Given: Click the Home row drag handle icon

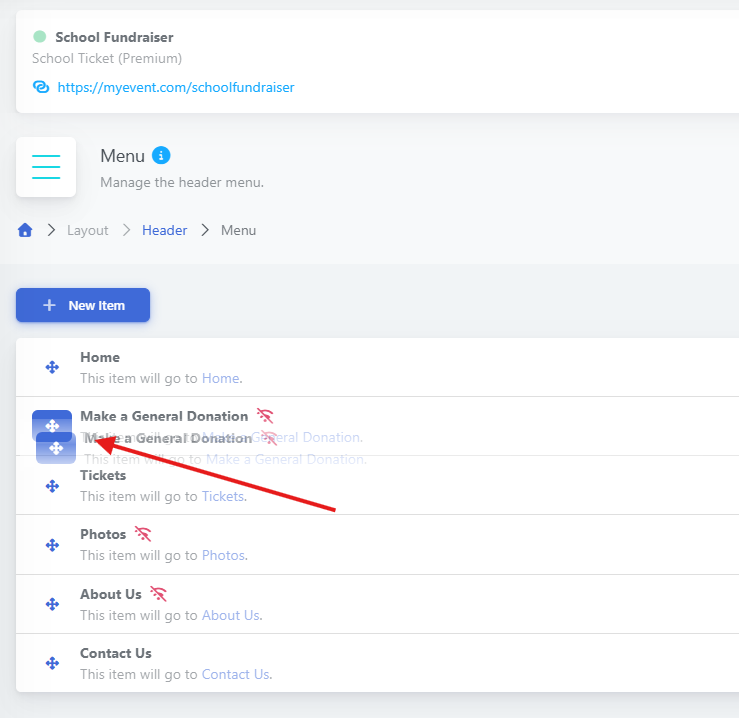Looking at the screenshot, I should point(52,368).
